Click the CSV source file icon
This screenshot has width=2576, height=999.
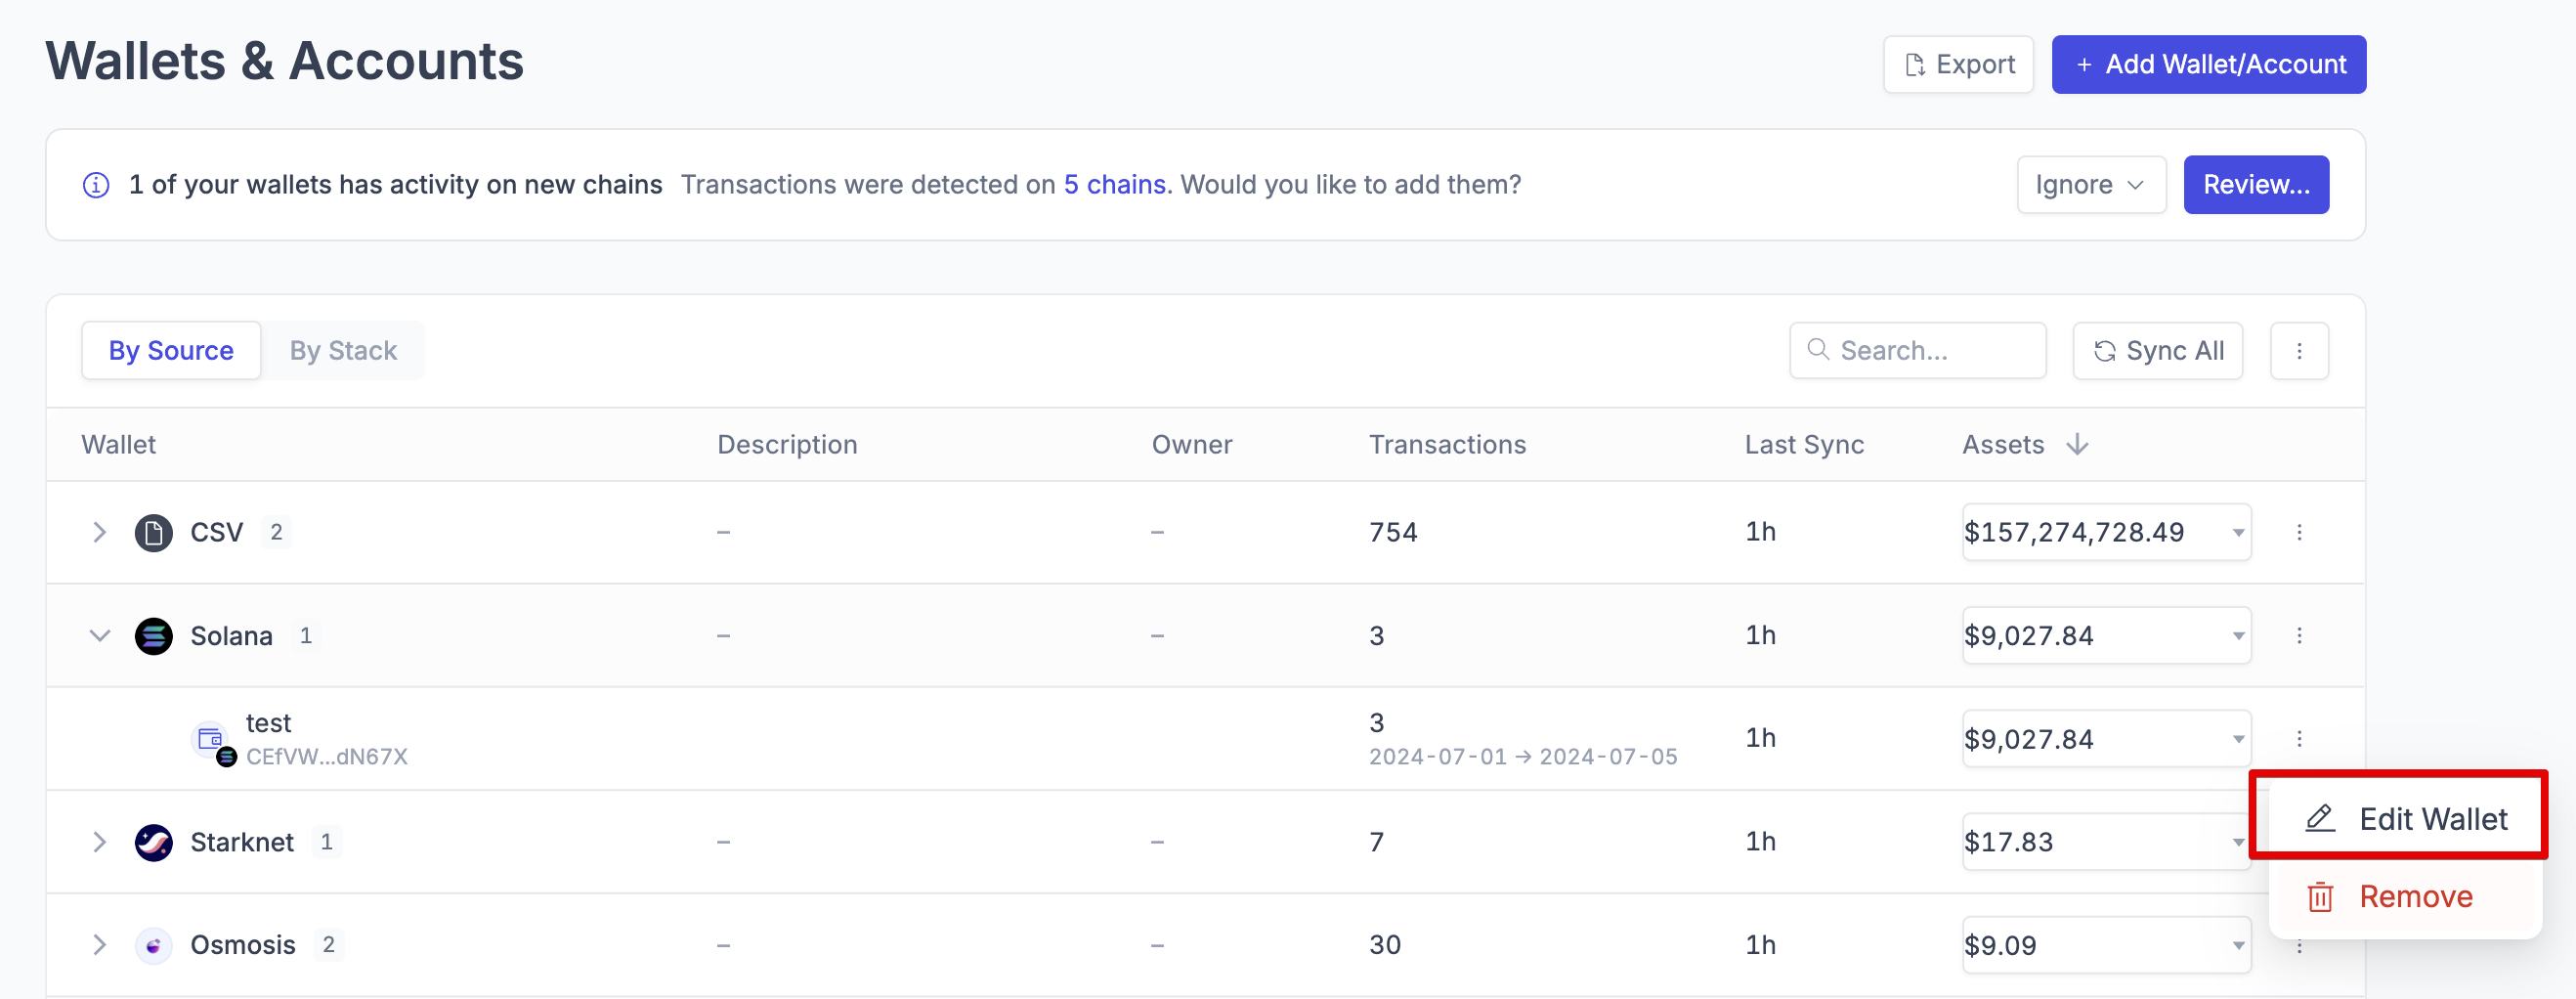[x=153, y=532]
